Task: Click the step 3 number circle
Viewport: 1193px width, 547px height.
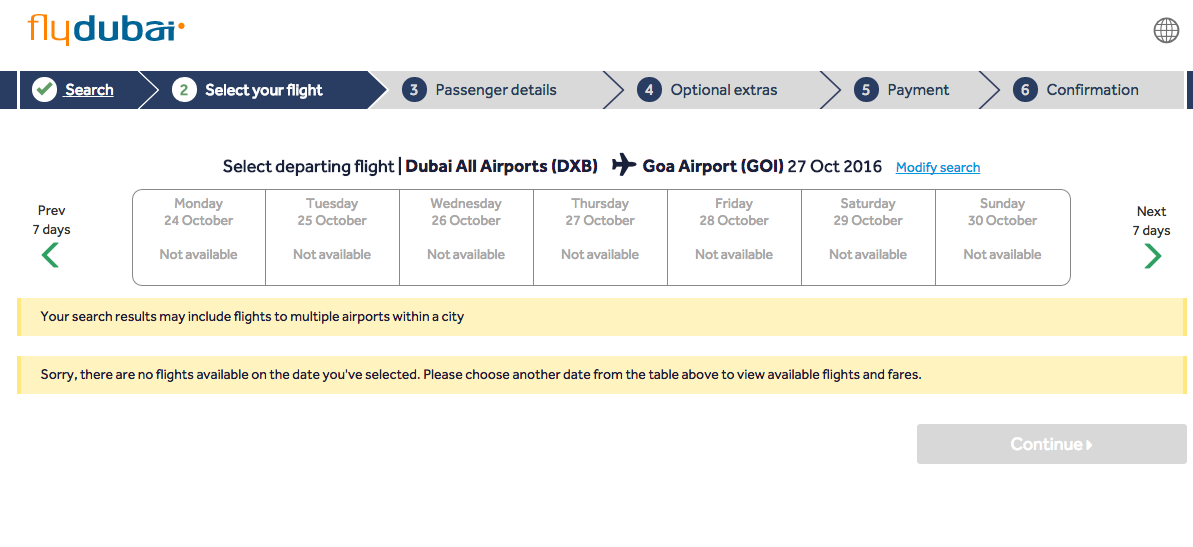Action: pyautogui.click(x=414, y=90)
